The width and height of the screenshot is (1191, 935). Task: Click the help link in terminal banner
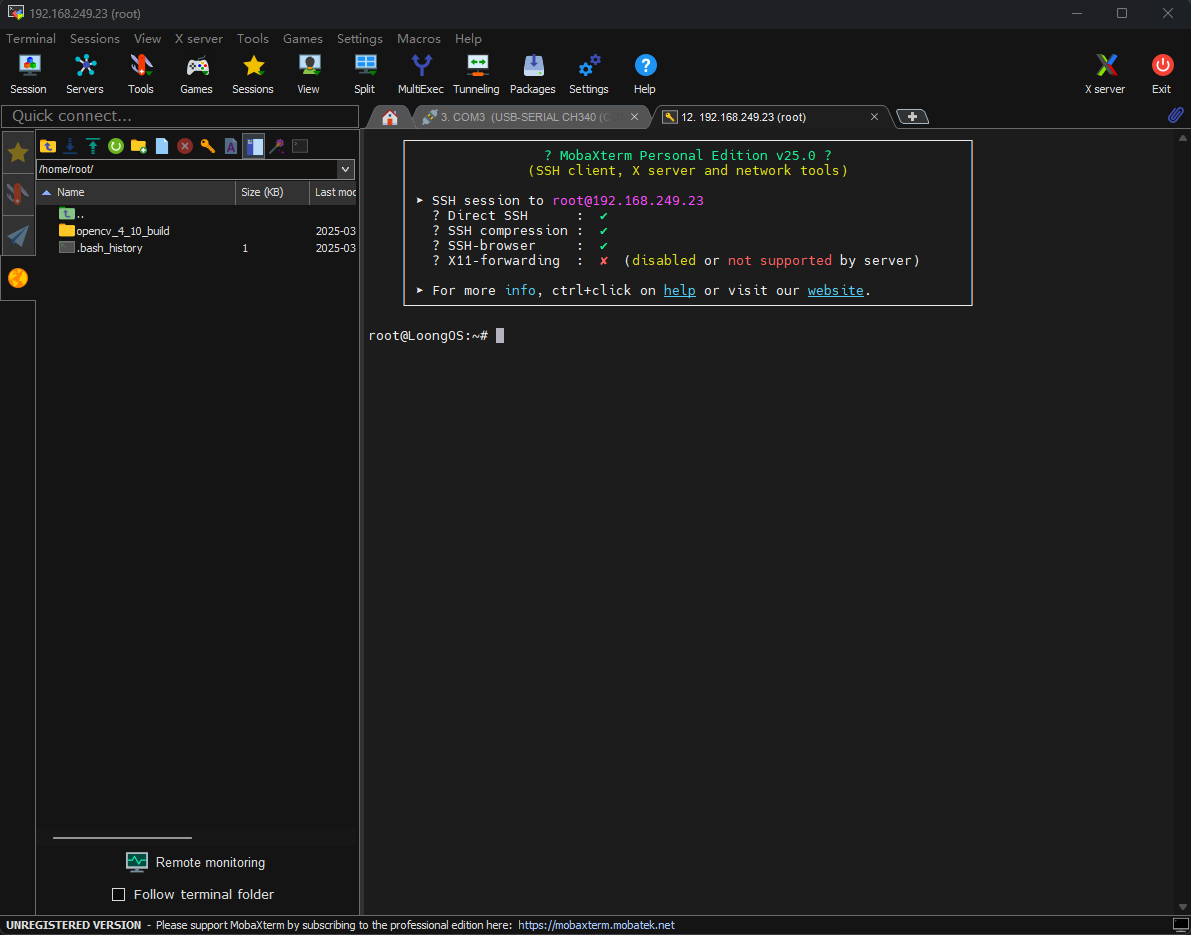679,290
